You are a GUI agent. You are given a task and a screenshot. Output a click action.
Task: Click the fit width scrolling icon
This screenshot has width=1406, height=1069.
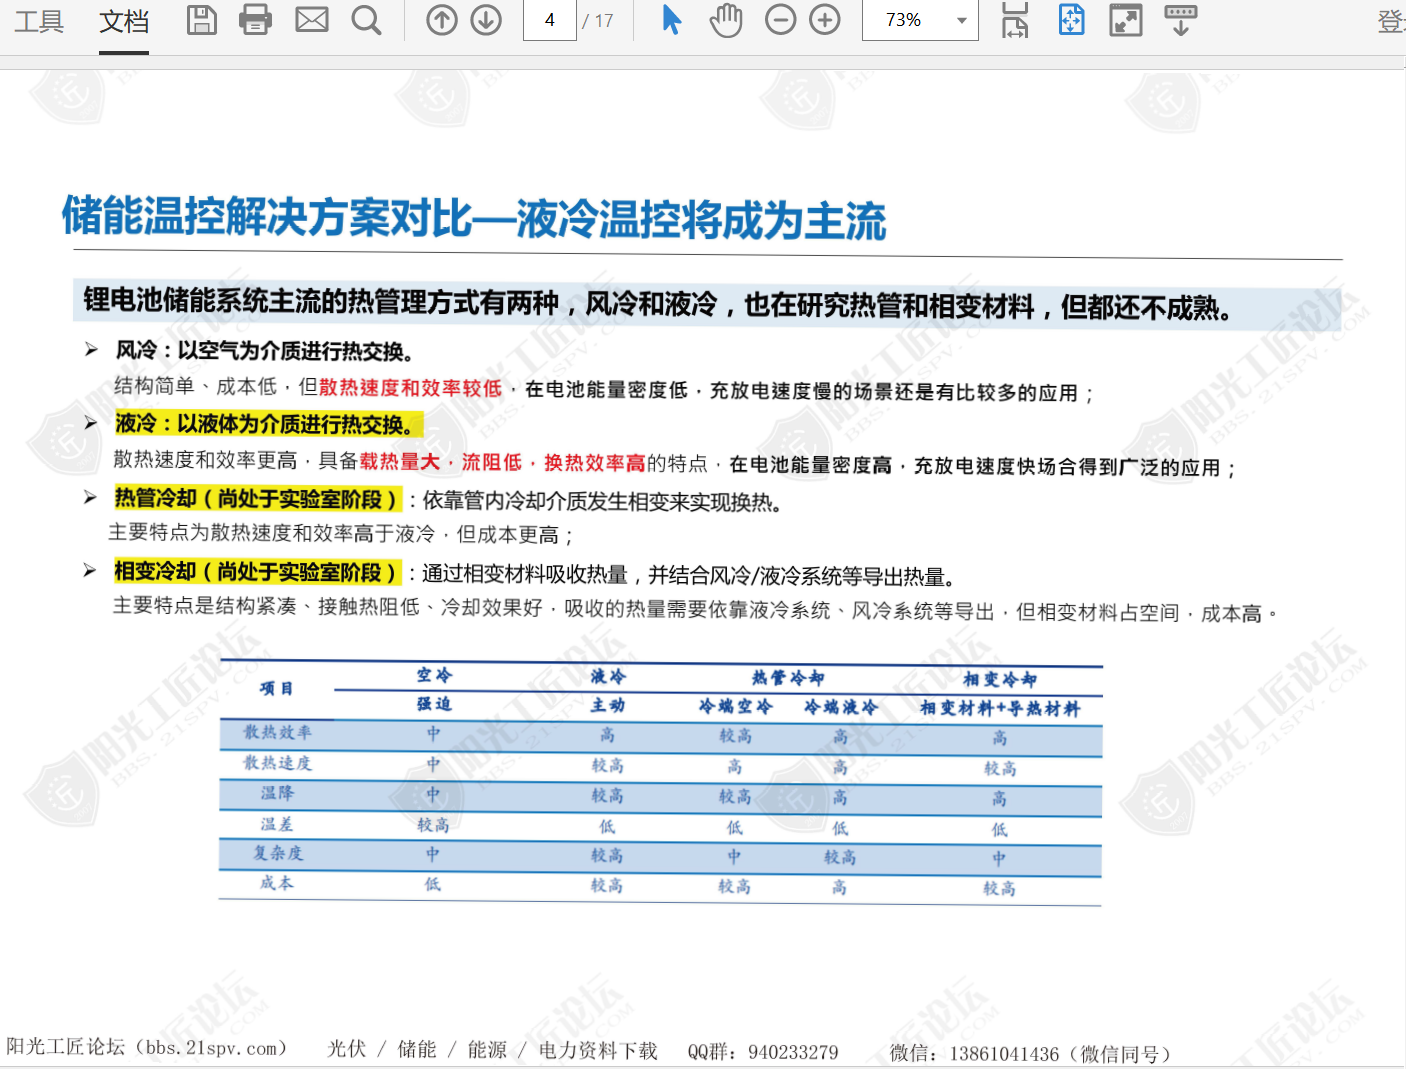click(1015, 20)
